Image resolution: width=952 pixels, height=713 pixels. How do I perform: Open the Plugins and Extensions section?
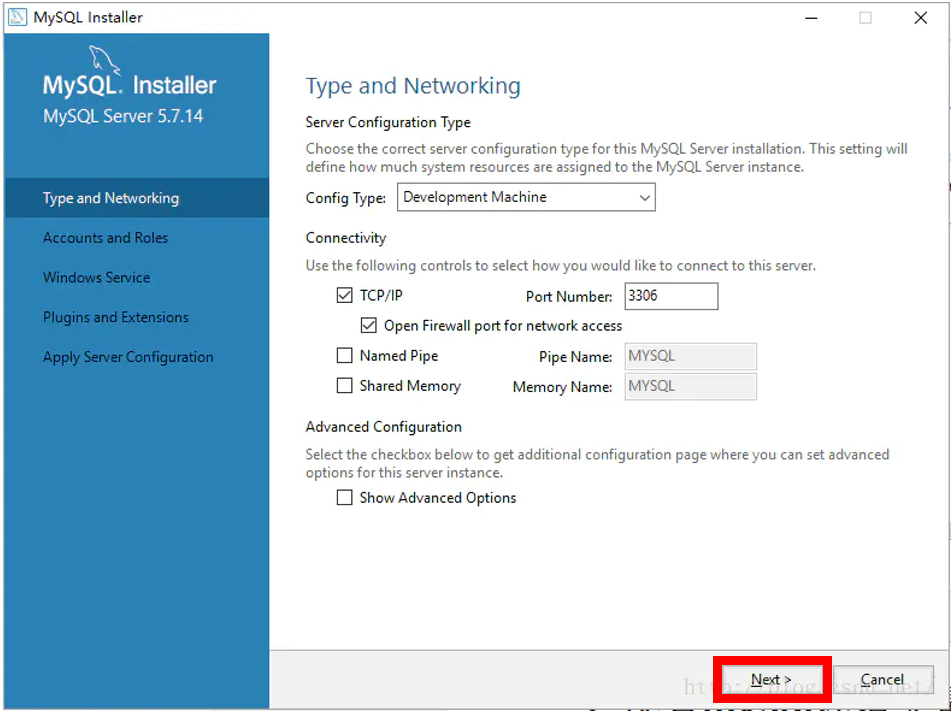pos(115,317)
